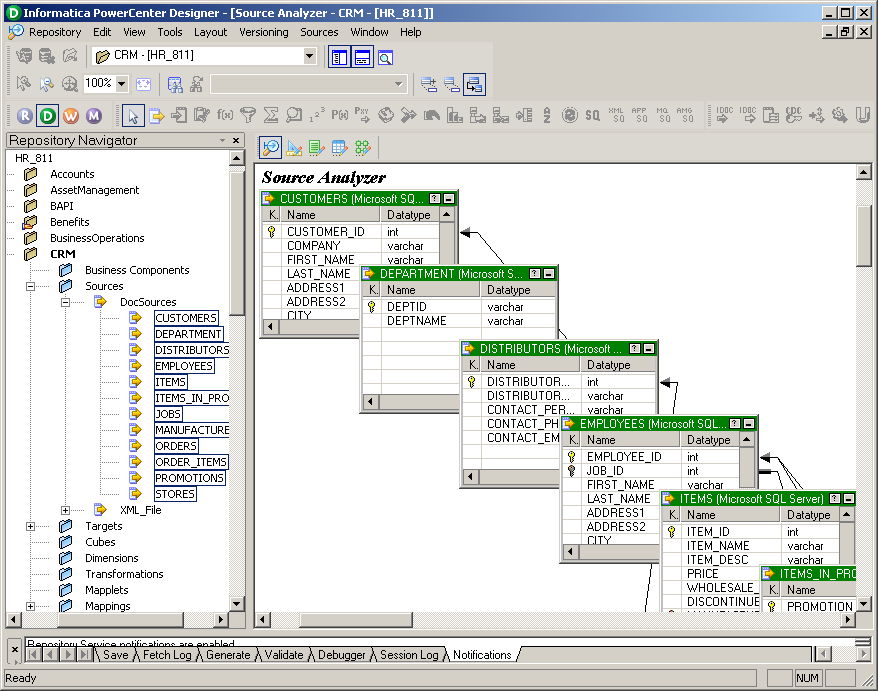Screen dimensions: 878x691
Task: Expand the Targets tree node
Action: coord(31,526)
